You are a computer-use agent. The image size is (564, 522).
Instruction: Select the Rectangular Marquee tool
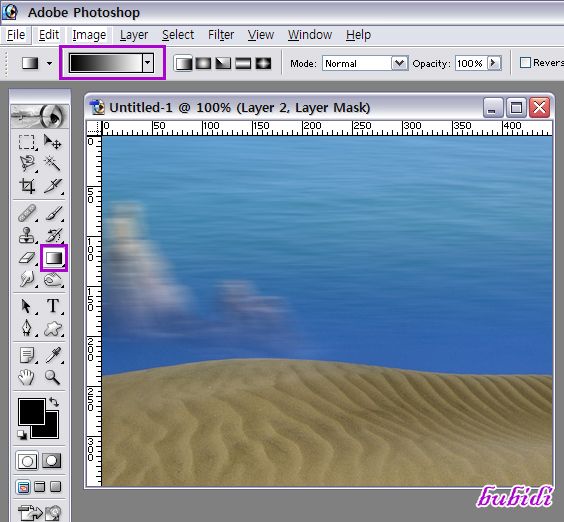click(27, 142)
